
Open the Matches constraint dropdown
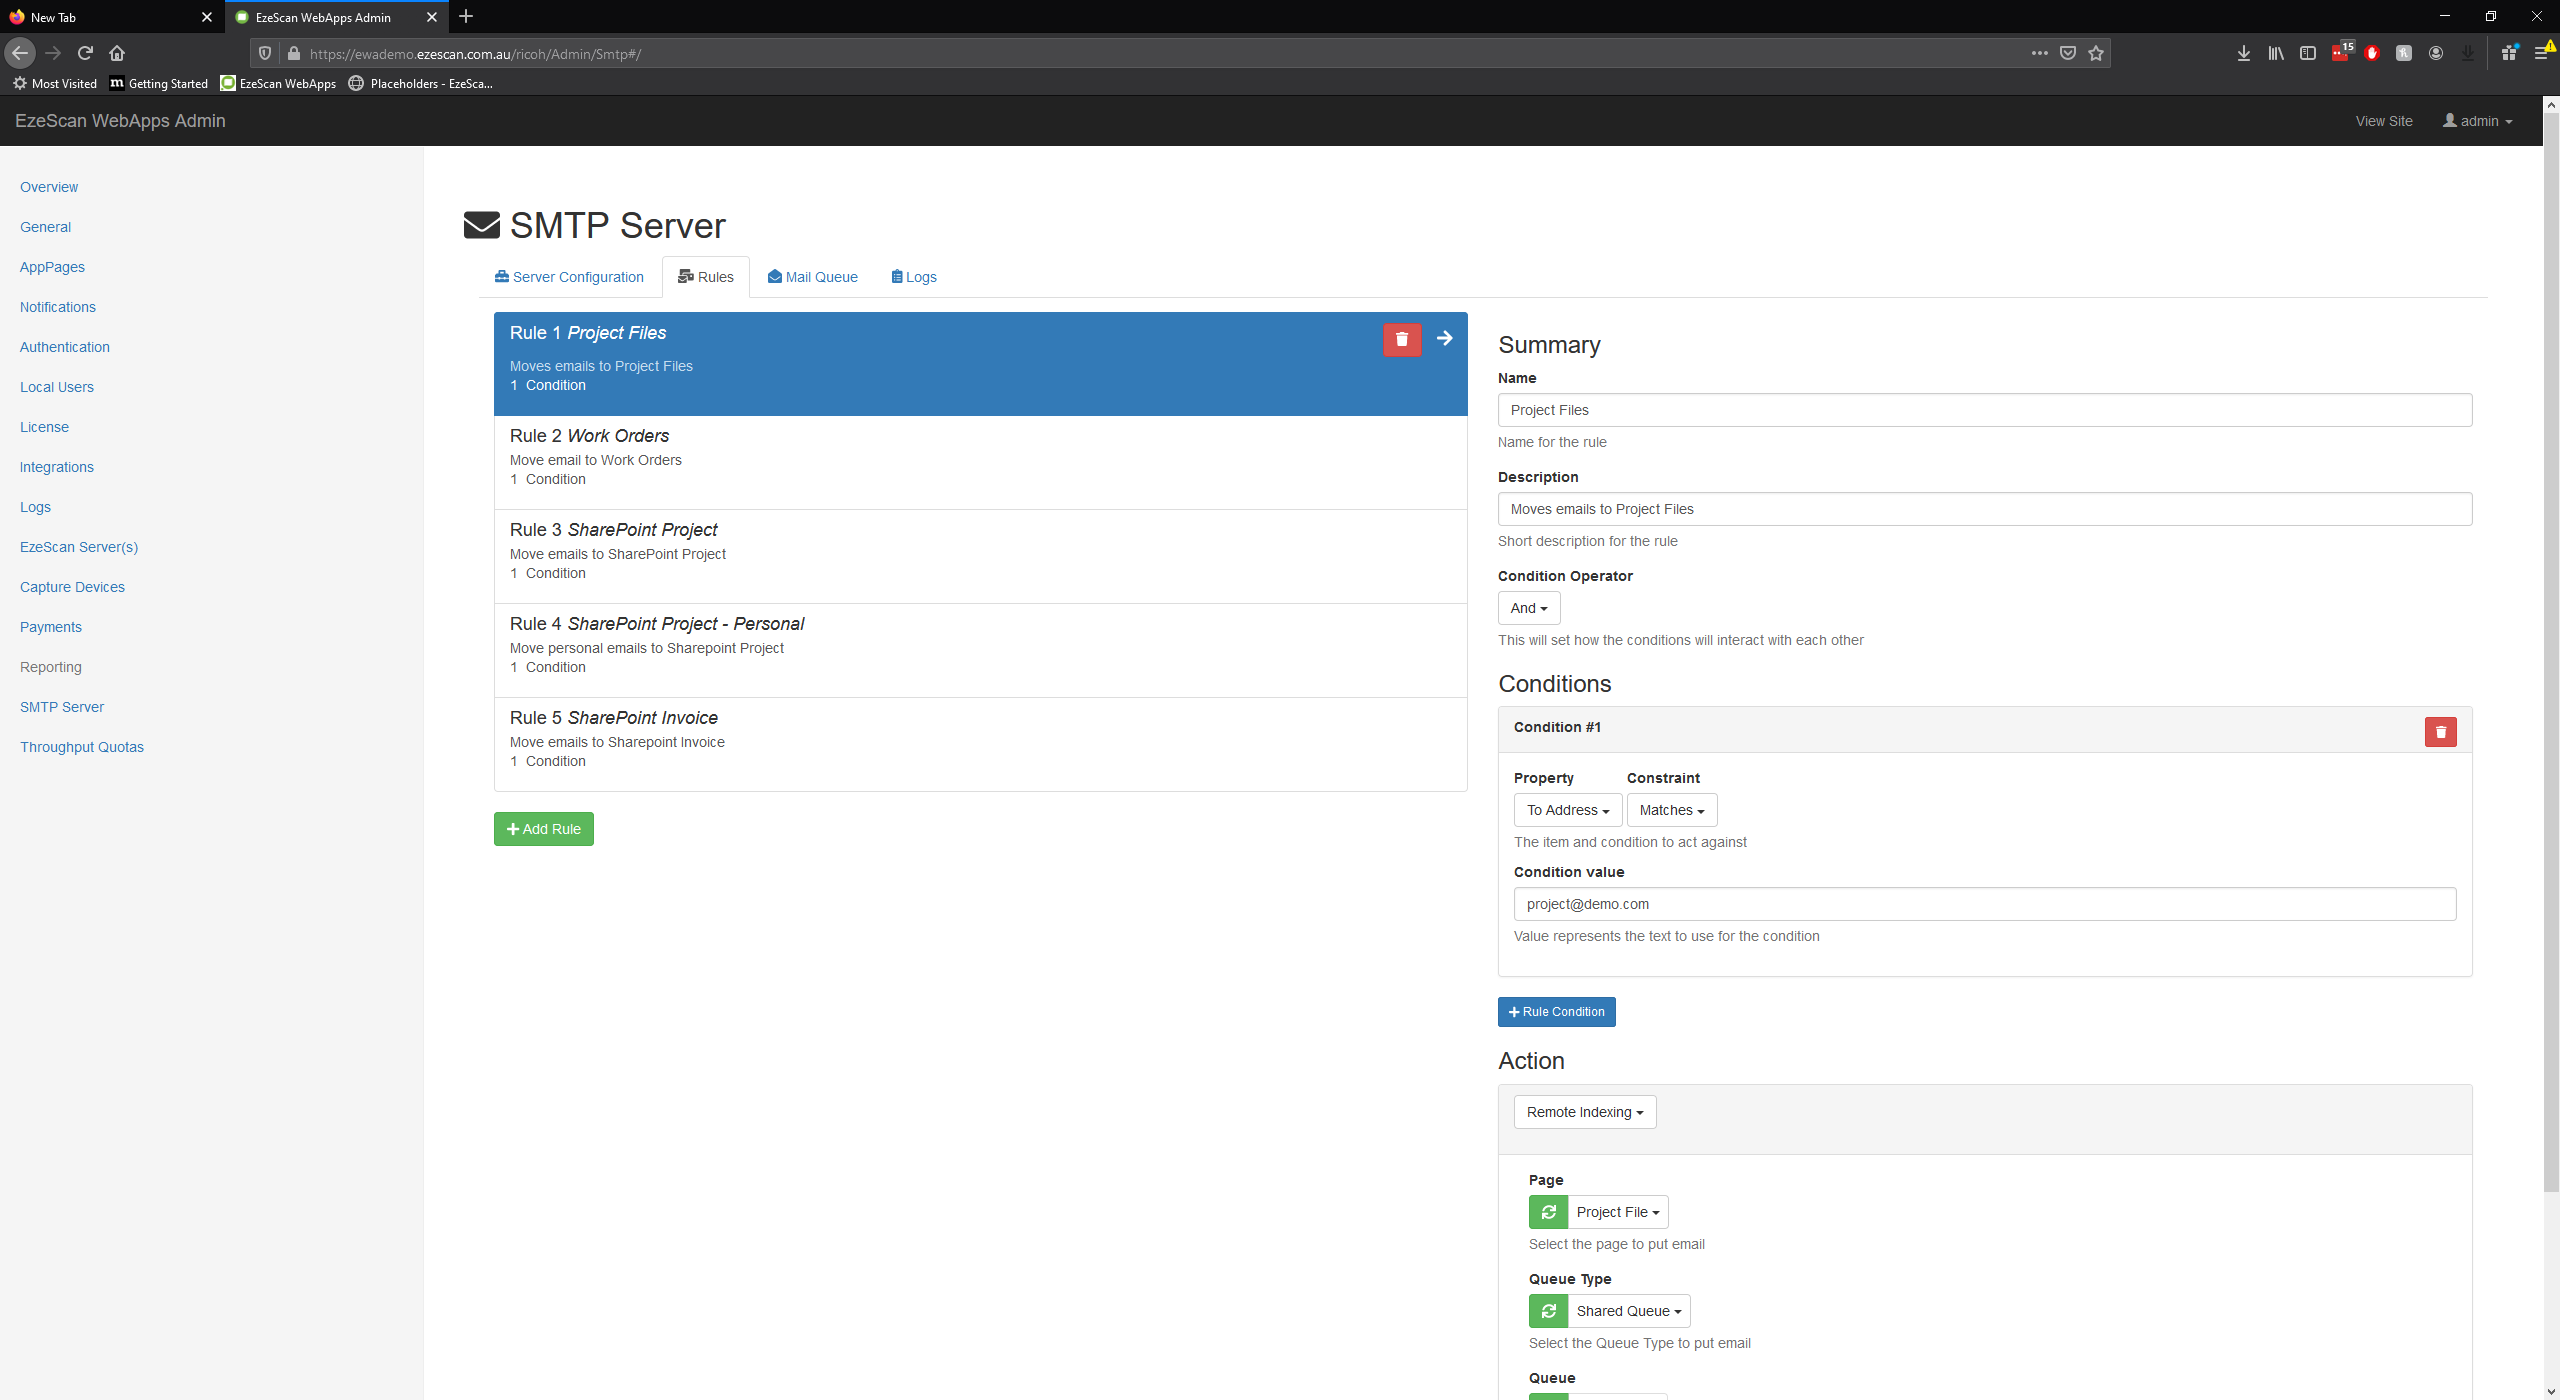click(x=1671, y=810)
